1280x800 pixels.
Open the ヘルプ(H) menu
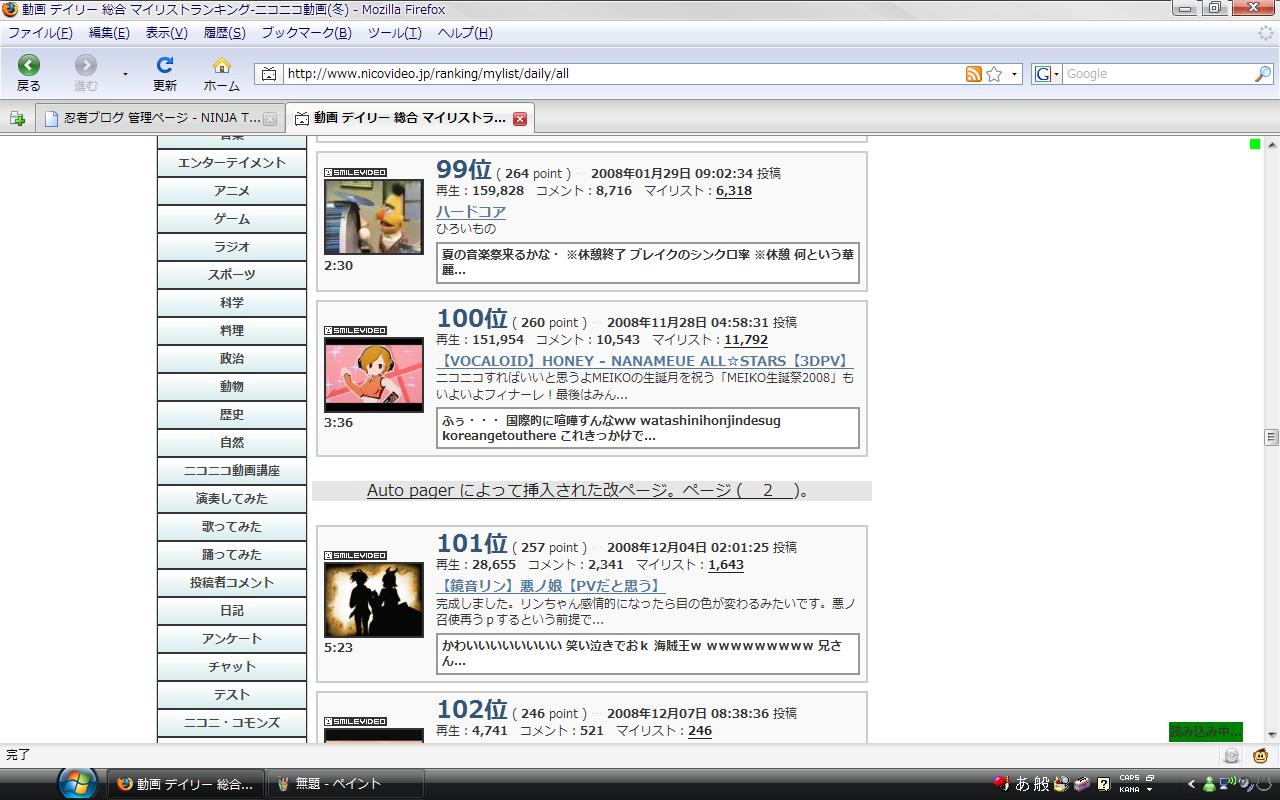(x=465, y=33)
